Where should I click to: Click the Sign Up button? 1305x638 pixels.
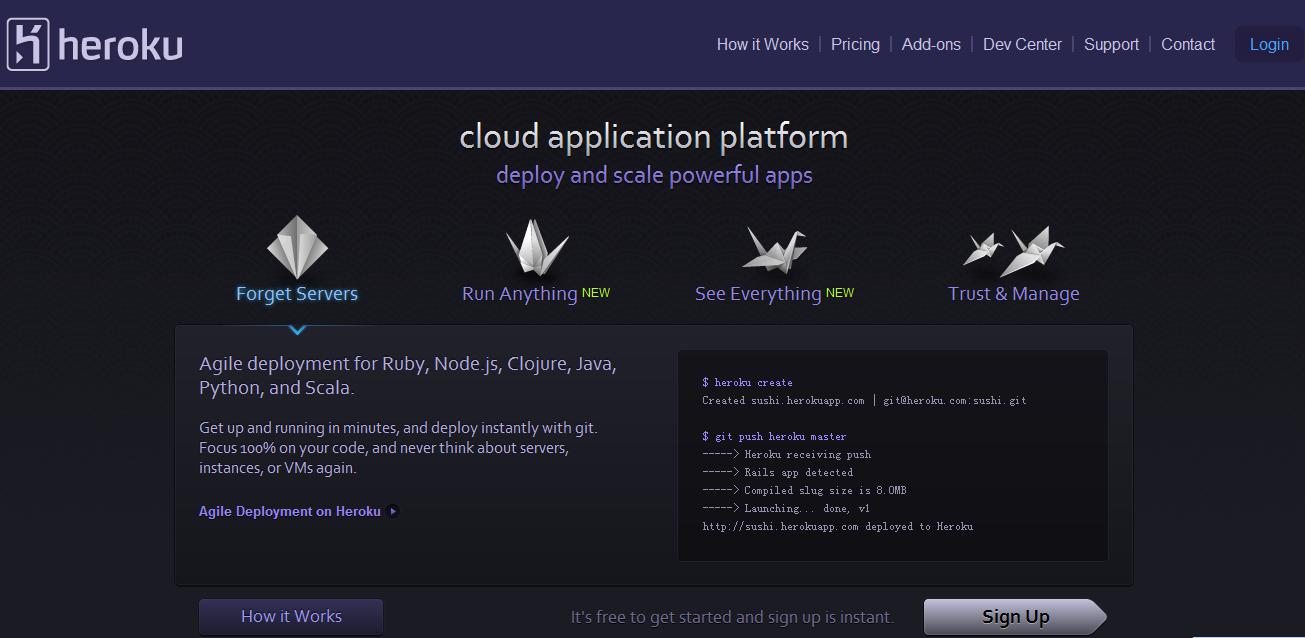[x=1015, y=617]
